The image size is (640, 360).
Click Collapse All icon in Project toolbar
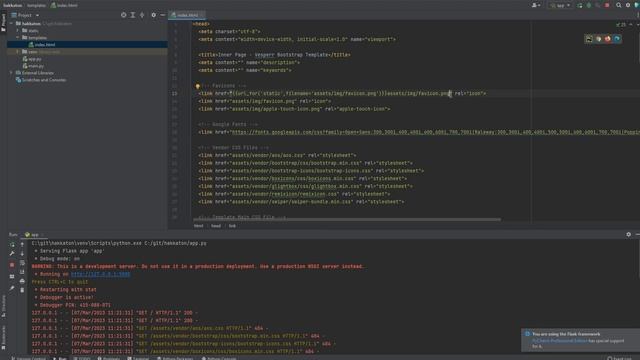[142, 15]
